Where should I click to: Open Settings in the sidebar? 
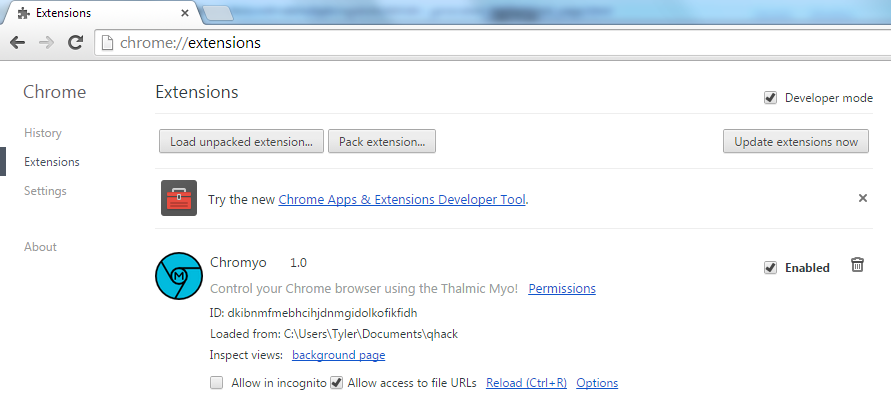tap(45, 191)
